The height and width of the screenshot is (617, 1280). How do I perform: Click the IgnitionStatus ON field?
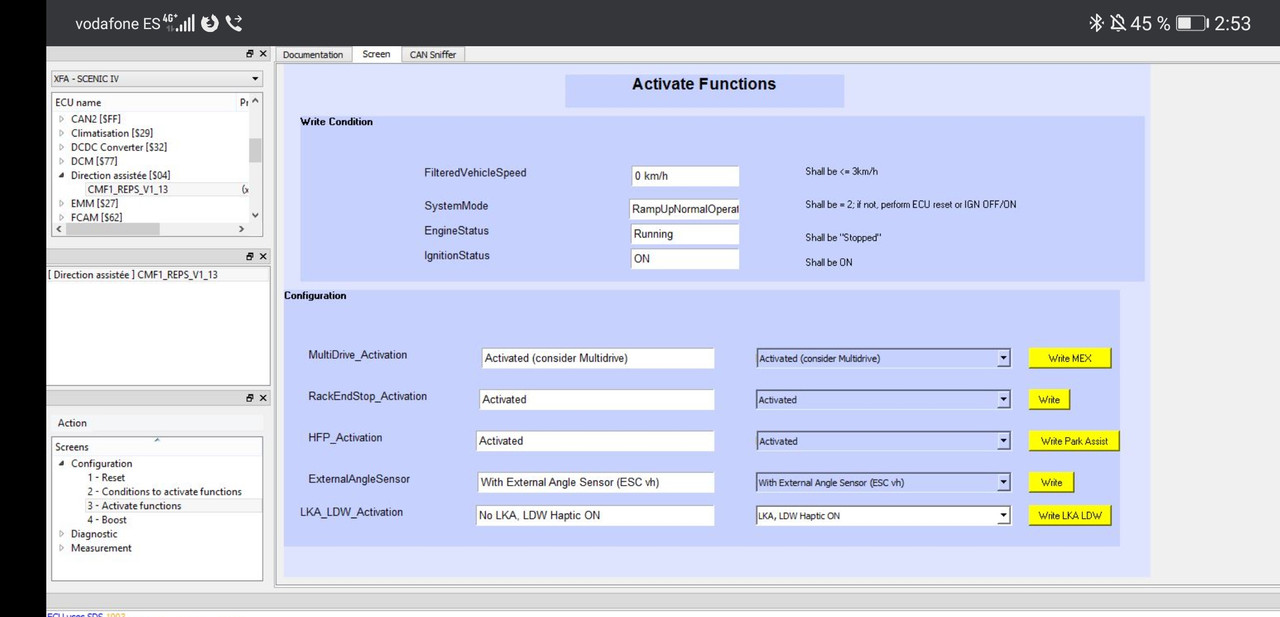click(x=685, y=259)
